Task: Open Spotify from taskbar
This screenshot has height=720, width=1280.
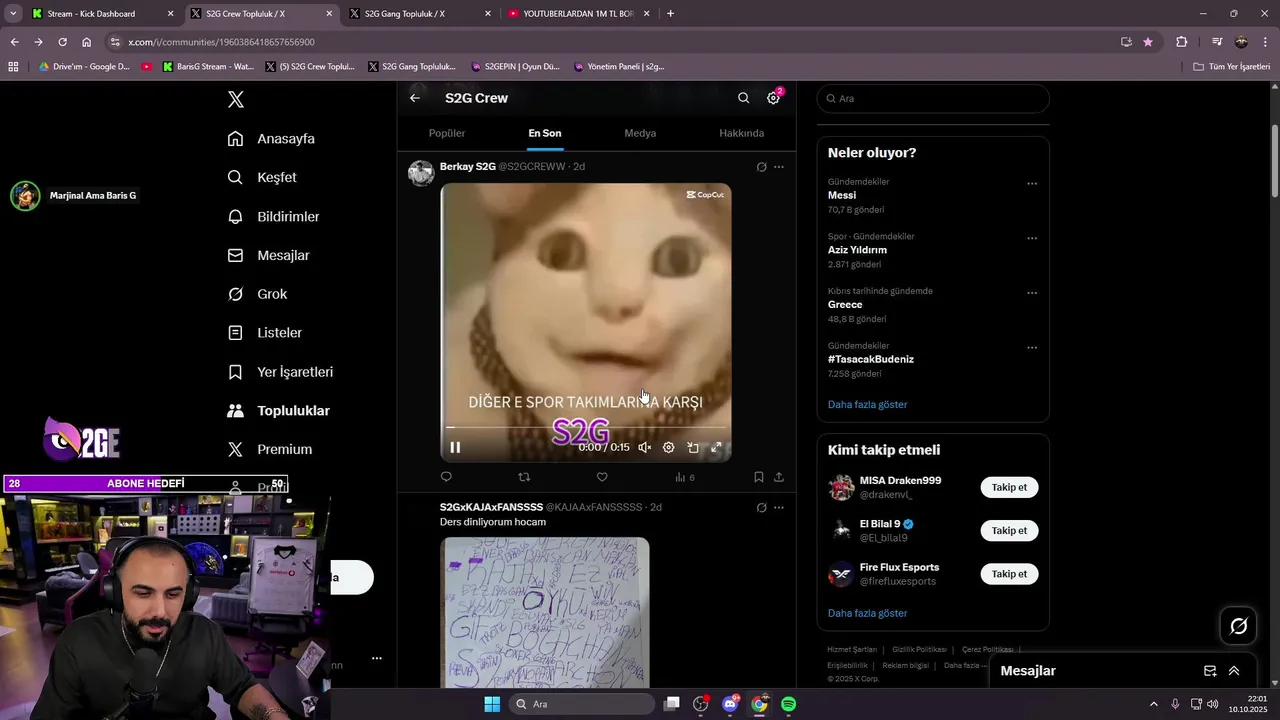Action: tap(788, 704)
